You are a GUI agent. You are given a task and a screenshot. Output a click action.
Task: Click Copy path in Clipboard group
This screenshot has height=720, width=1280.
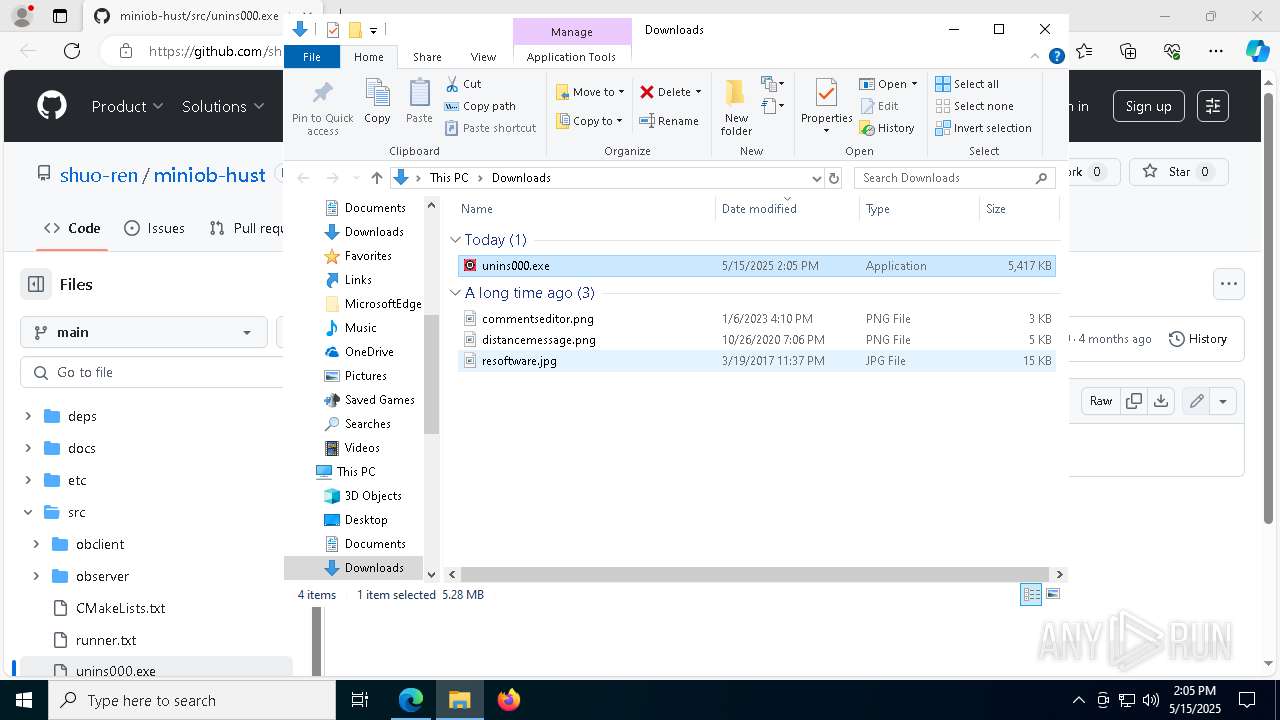coord(480,106)
